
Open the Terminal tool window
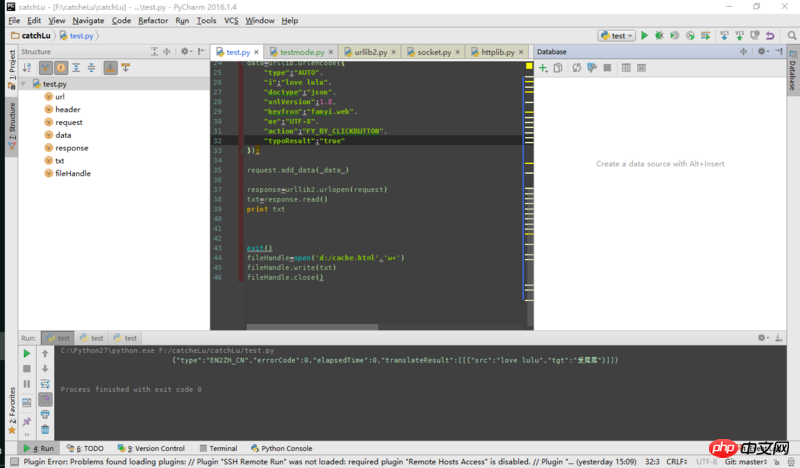(217, 448)
